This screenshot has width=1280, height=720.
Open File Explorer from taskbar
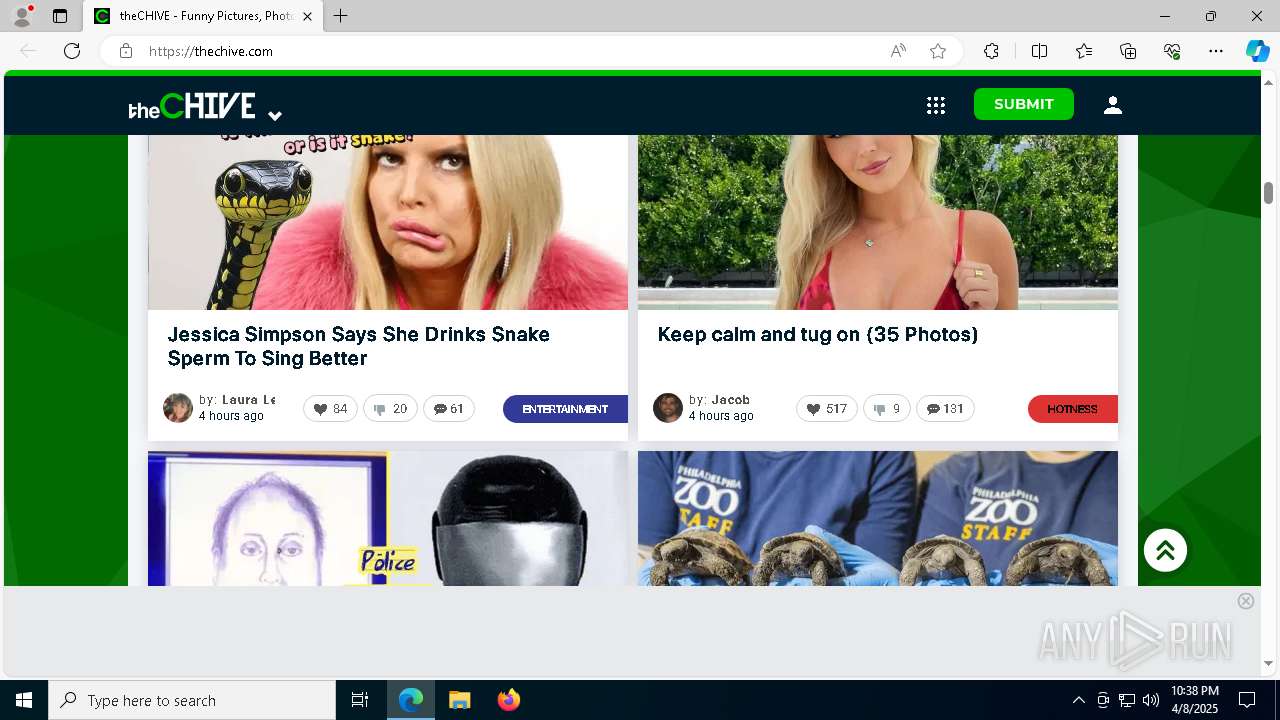point(460,700)
